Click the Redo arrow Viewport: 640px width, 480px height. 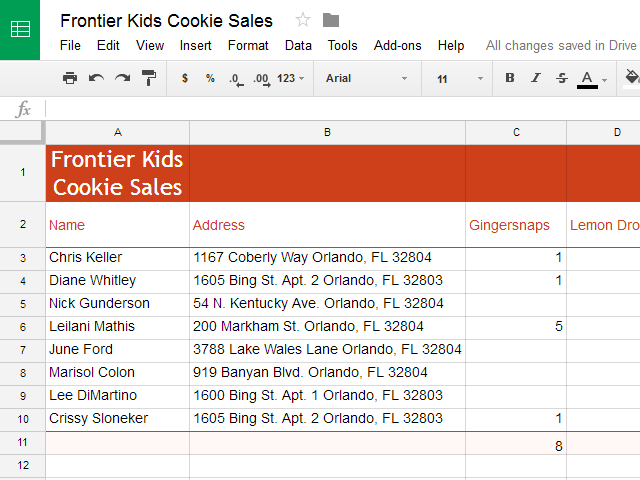pos(122,78)
